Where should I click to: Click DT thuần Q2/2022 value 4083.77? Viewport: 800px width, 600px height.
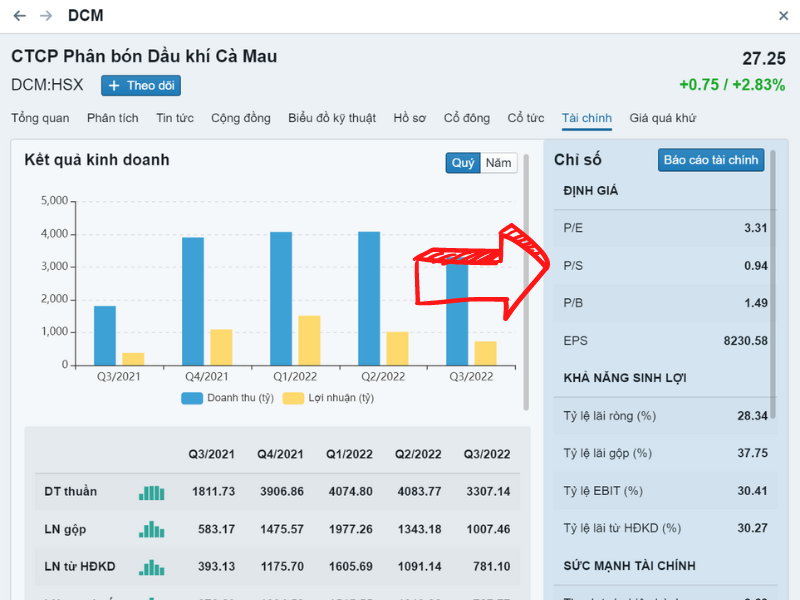[x=419, y=492]
